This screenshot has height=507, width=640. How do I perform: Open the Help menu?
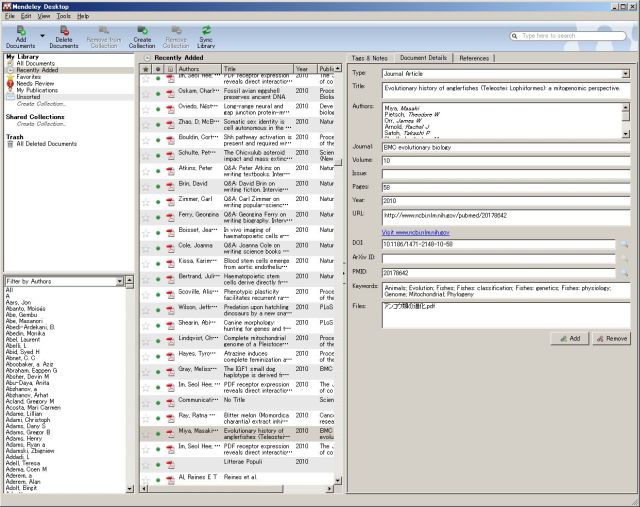[x=83, y=16]
